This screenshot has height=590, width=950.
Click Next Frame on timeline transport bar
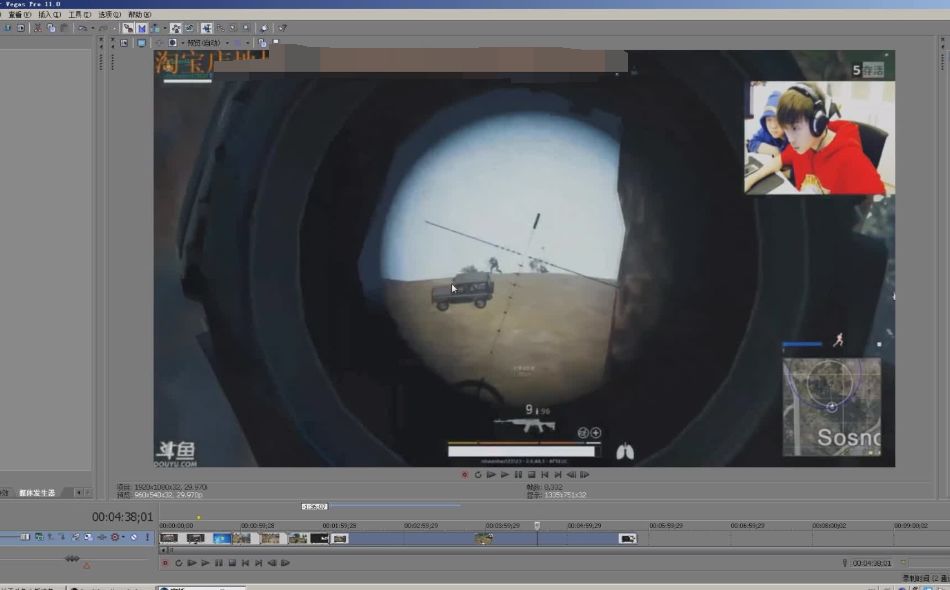pos(285,563)
